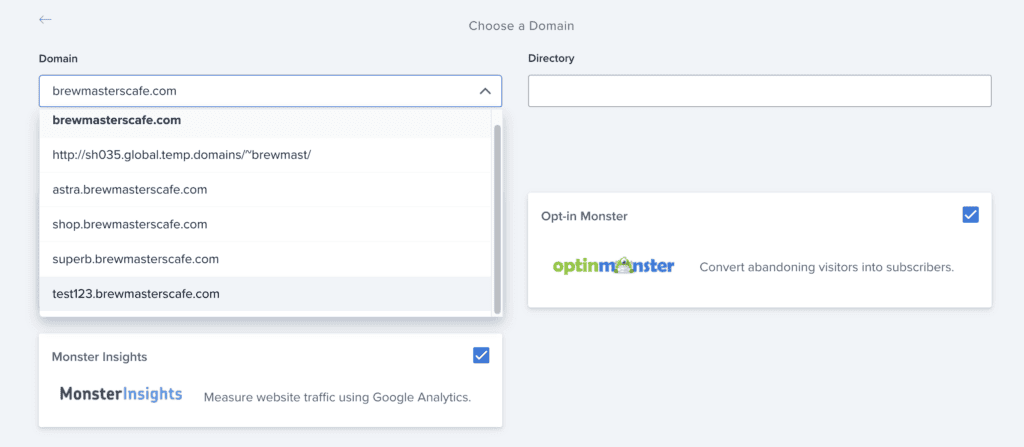Uncheck the Opt-in Monster checkbox

970,215
